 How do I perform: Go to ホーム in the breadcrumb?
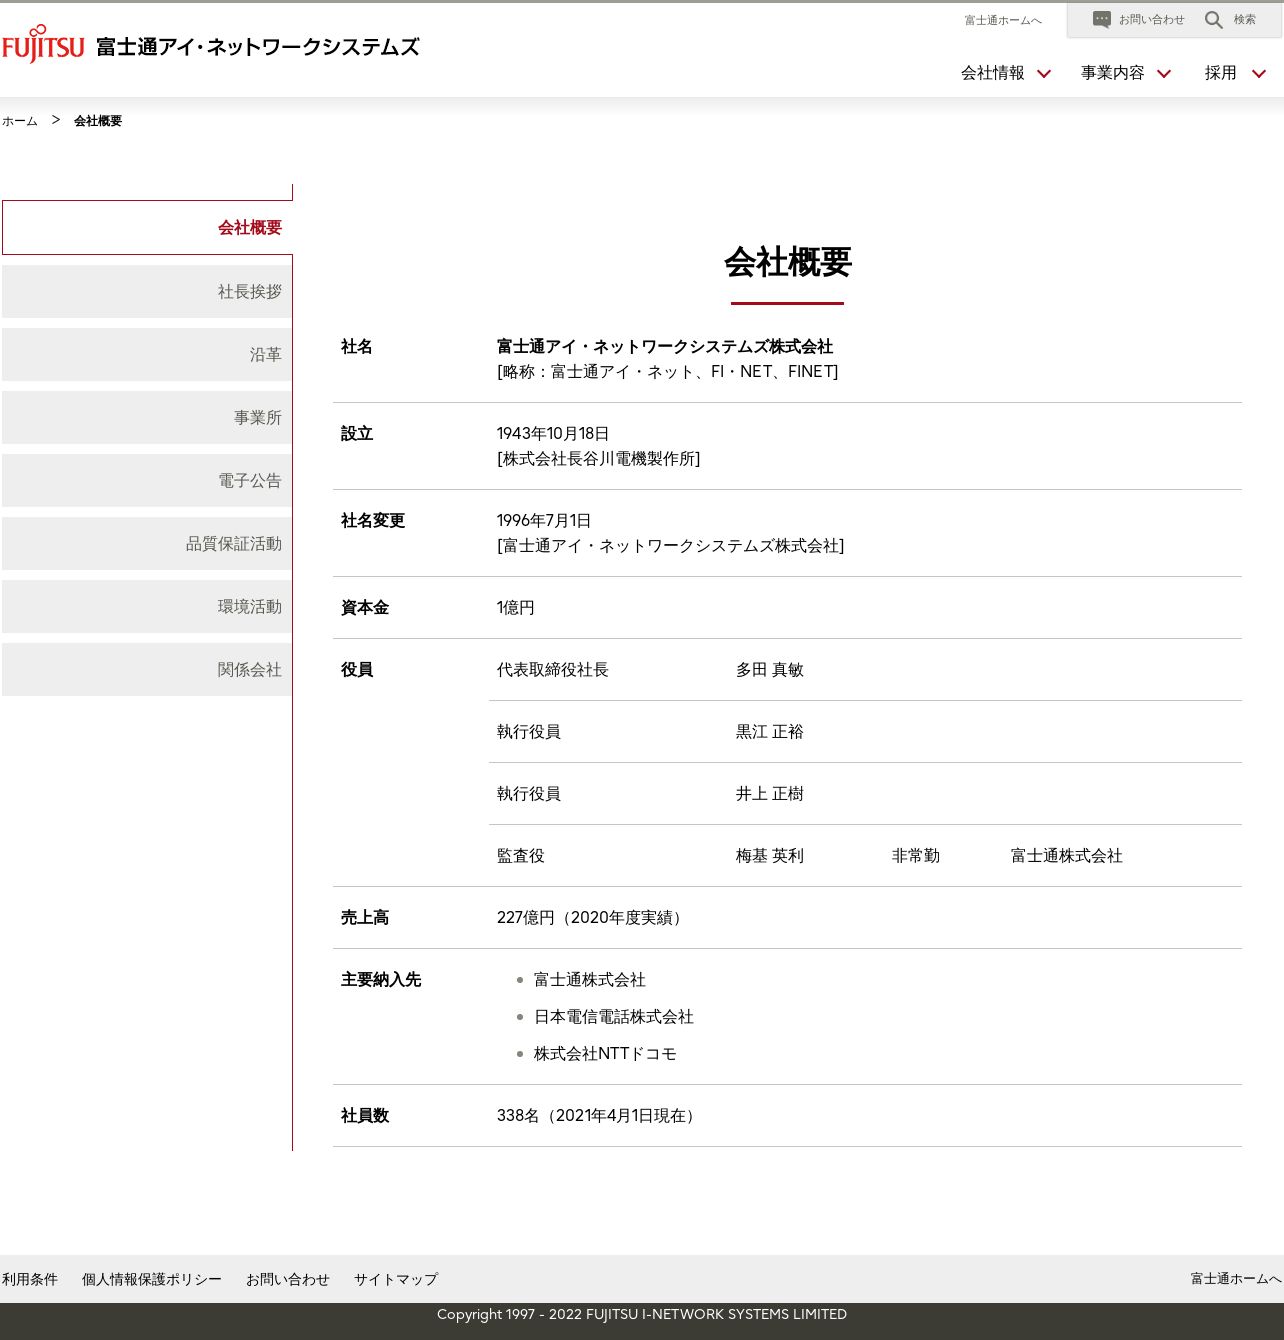[x=20, y=121]
